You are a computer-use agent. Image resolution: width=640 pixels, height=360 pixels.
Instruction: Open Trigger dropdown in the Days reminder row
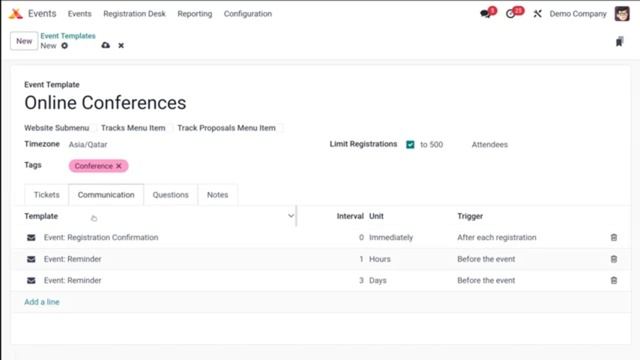[486, 280]
